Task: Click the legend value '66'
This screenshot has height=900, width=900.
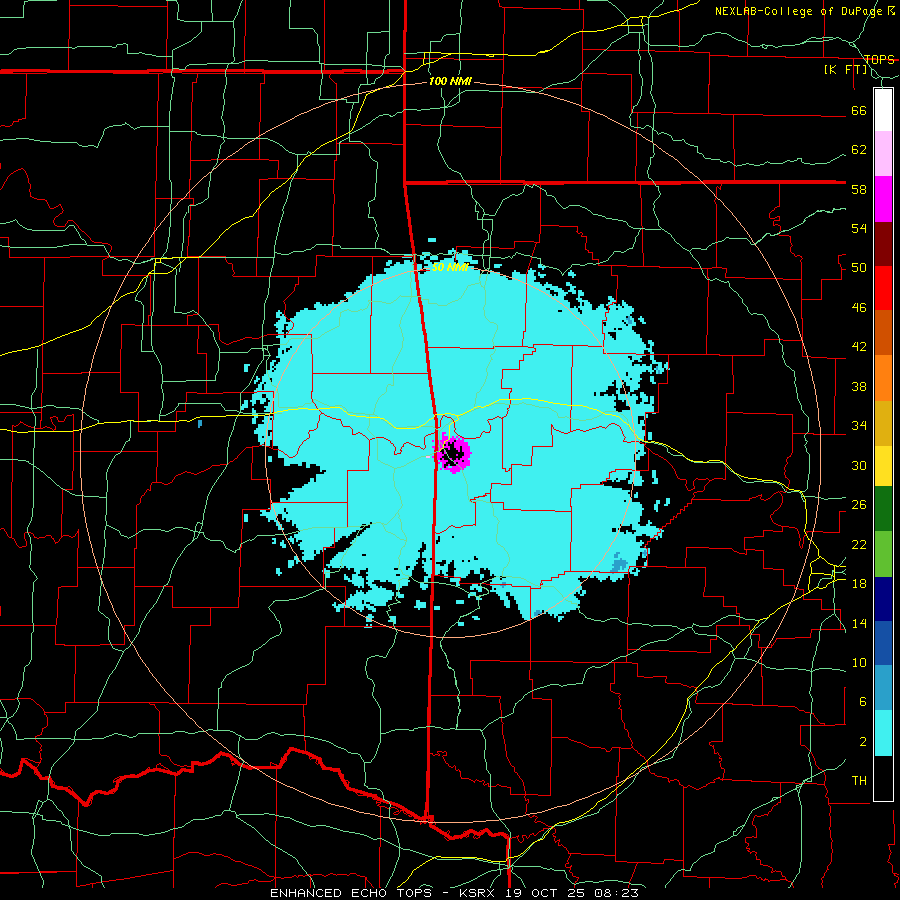Action: pos(859,111)
